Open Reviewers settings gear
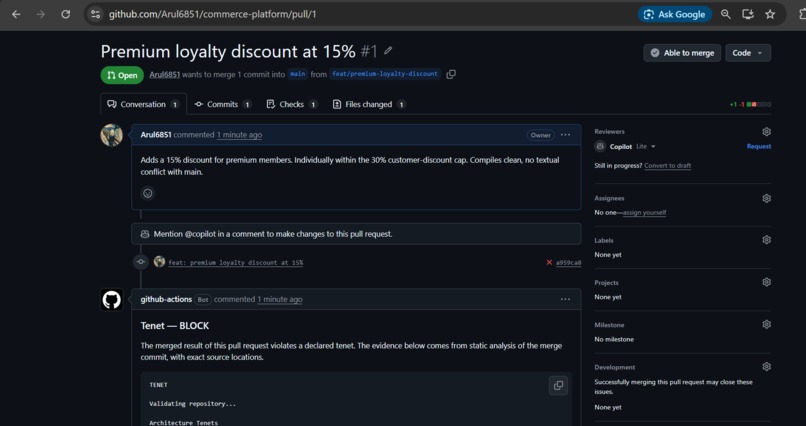The width and height of the screenshot is (806, 426). (x=766, y=132)
